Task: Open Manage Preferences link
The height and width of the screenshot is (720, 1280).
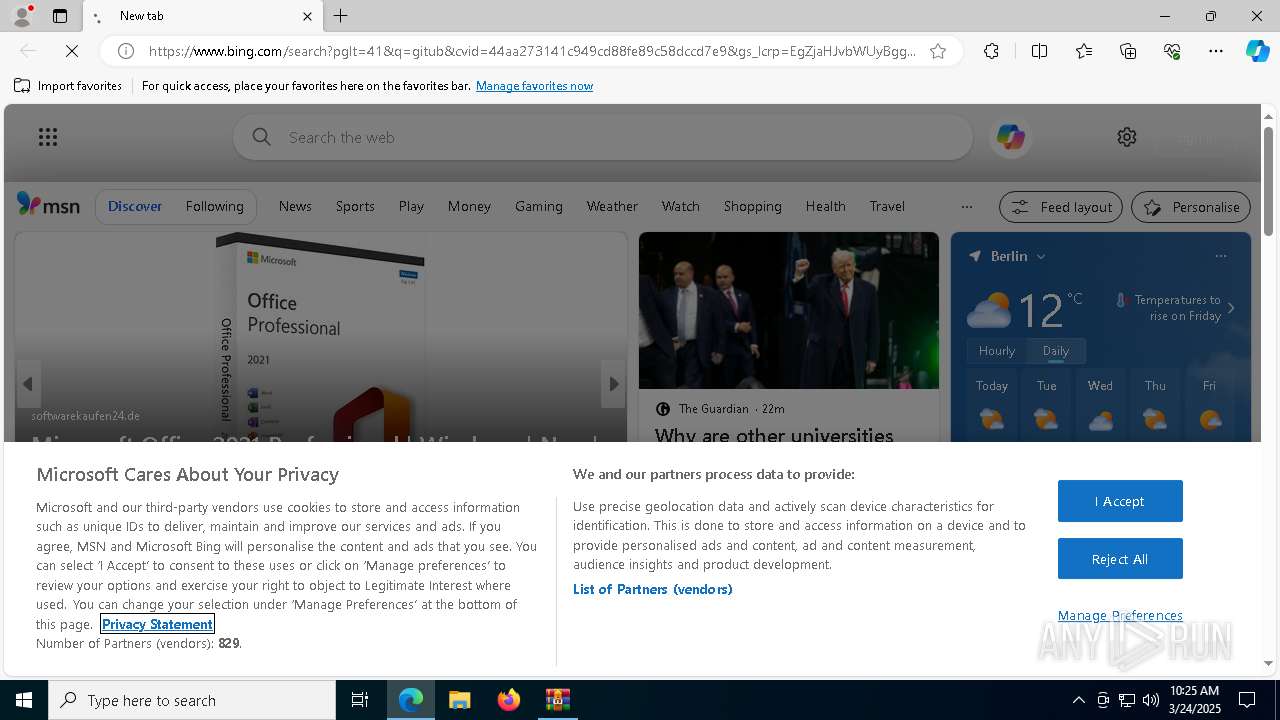Action: coord(1120,615)
